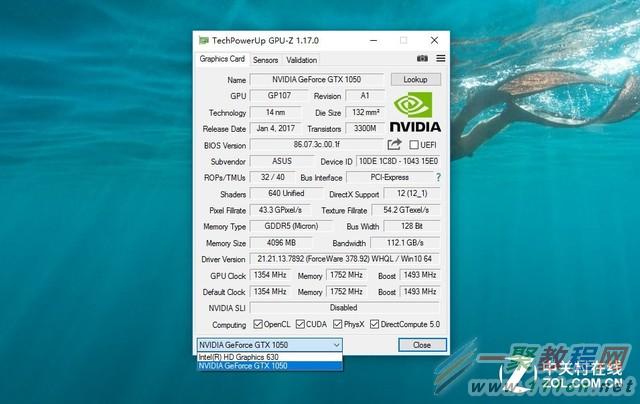
Task: Open the hamburger settings menu
Action: coord(441,59)
